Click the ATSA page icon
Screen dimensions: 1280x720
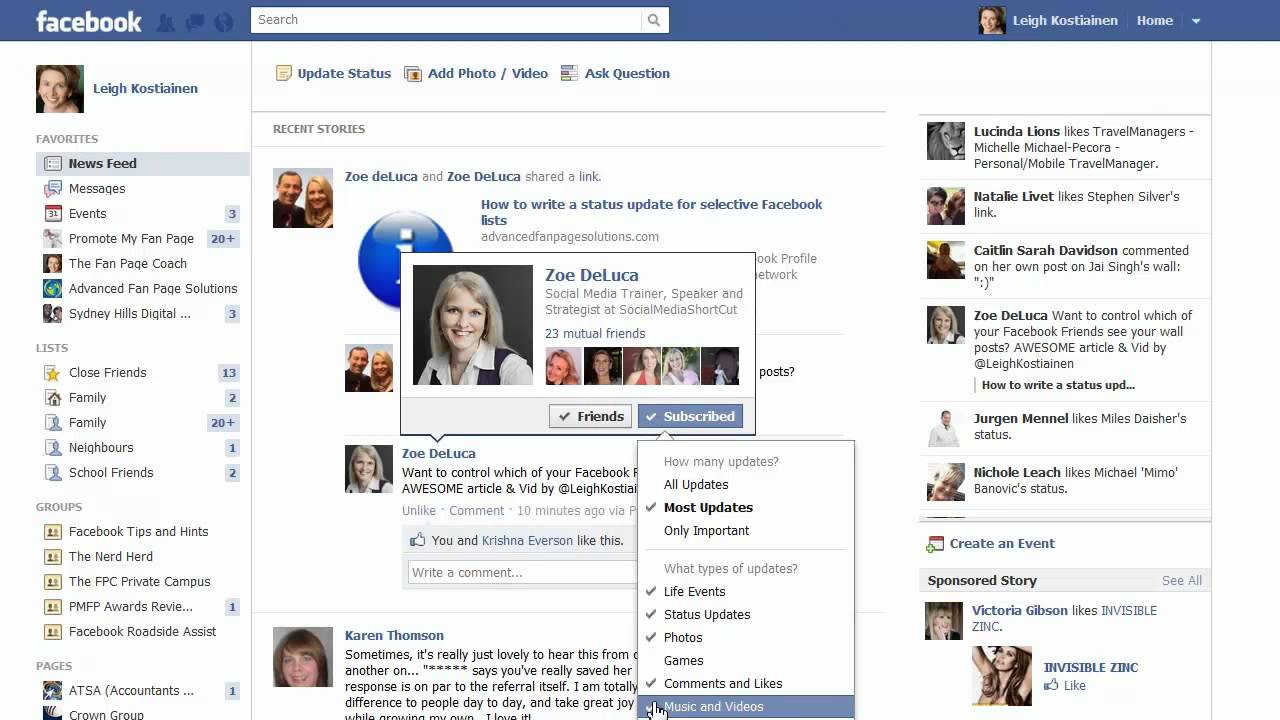click(x=53, y=690)
